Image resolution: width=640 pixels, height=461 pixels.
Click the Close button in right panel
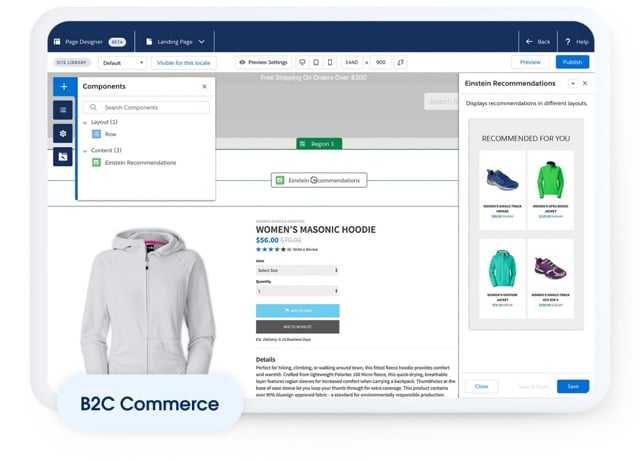pyautogui.click(x=481, y=386)
